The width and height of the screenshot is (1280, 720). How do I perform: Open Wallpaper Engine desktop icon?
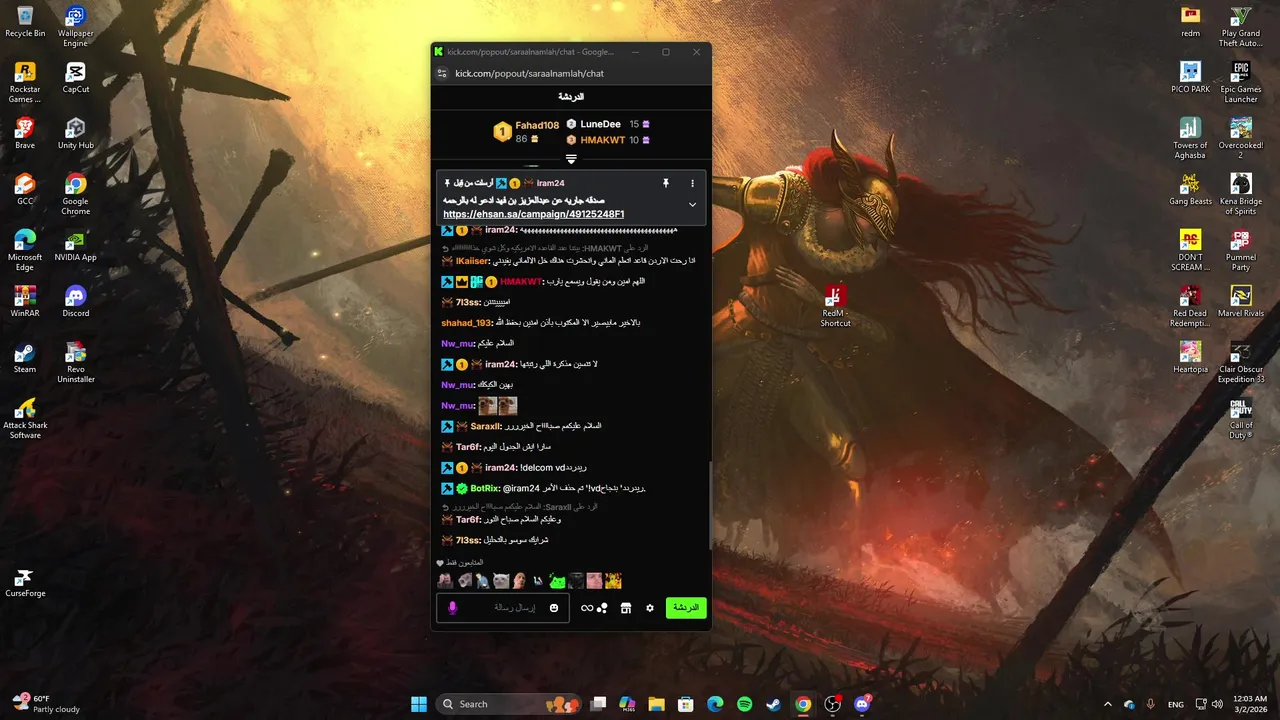pyautogui.click(x=75, y=26)
